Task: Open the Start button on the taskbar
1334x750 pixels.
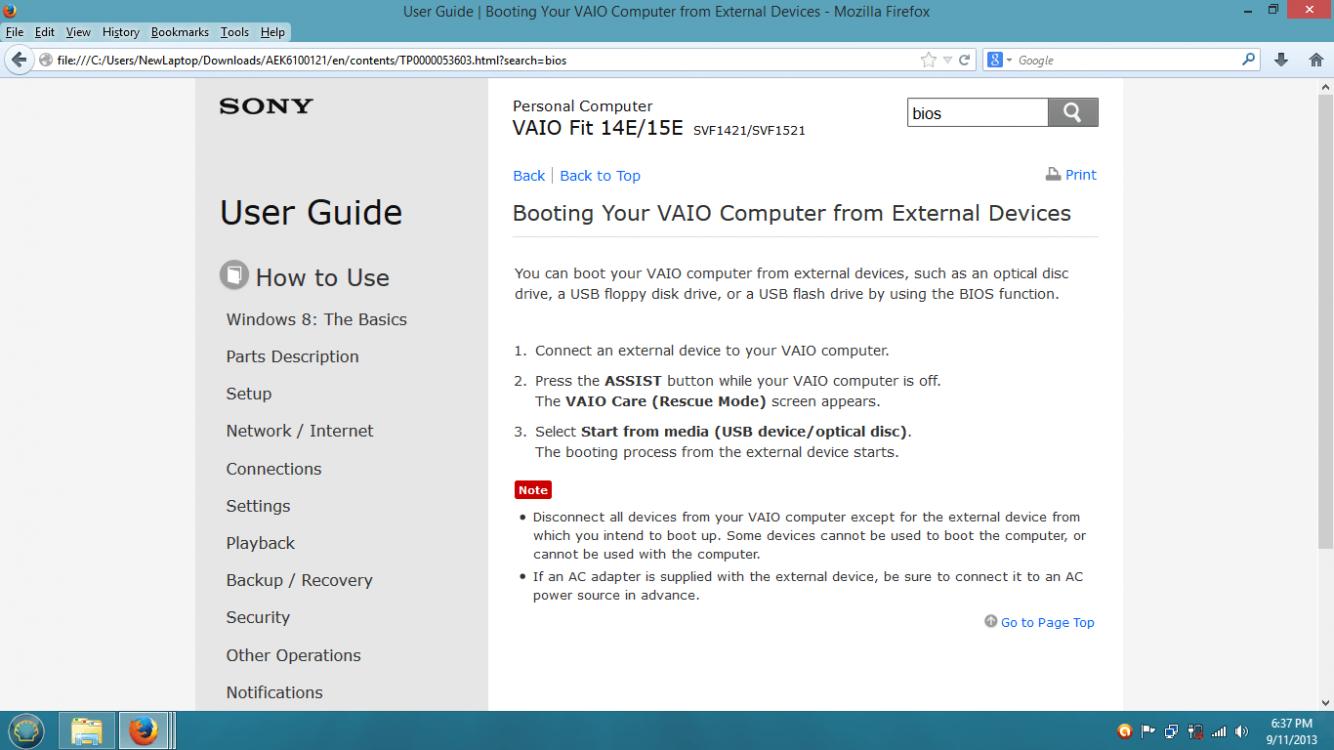Action: tap(26, 731)
